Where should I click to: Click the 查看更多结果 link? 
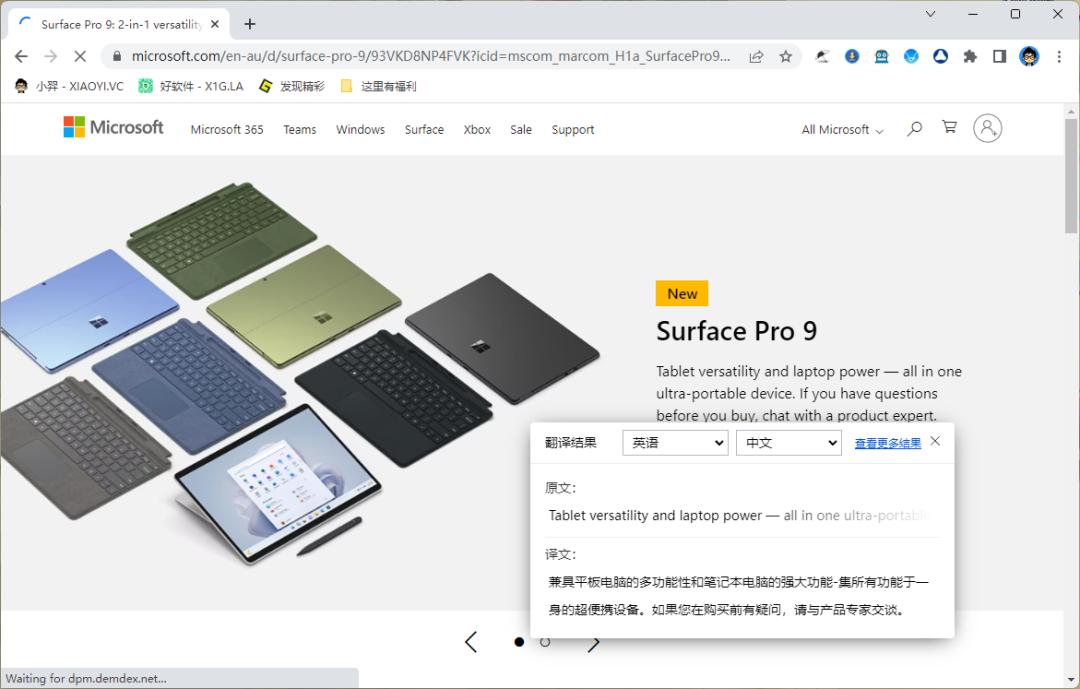[887, 442]
